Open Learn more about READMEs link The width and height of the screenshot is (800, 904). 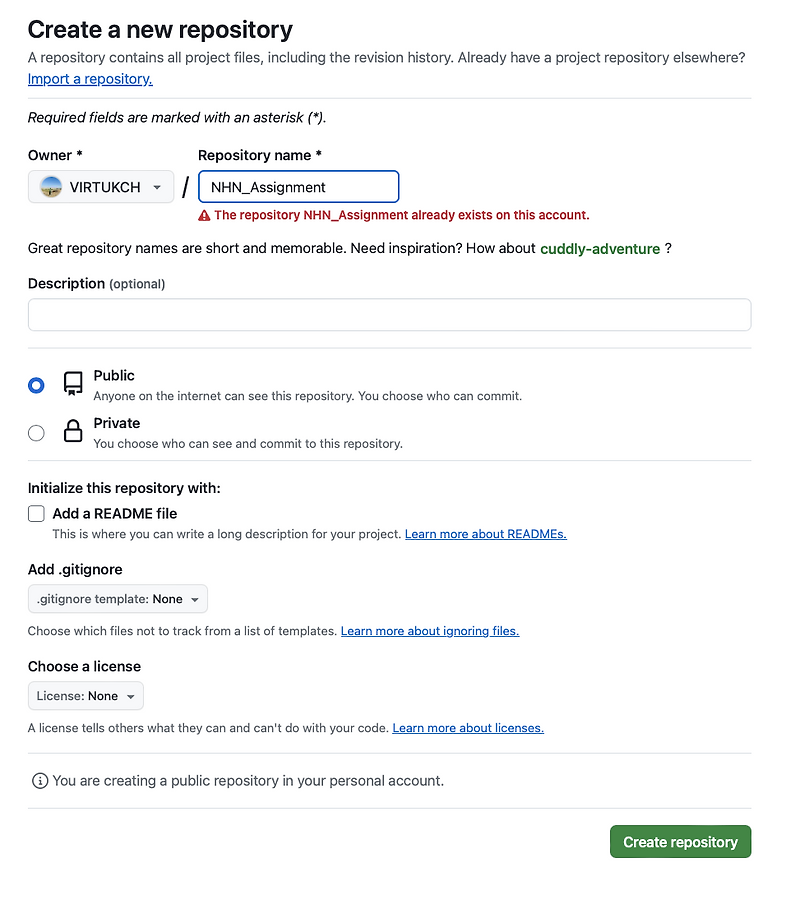point(485,534)
